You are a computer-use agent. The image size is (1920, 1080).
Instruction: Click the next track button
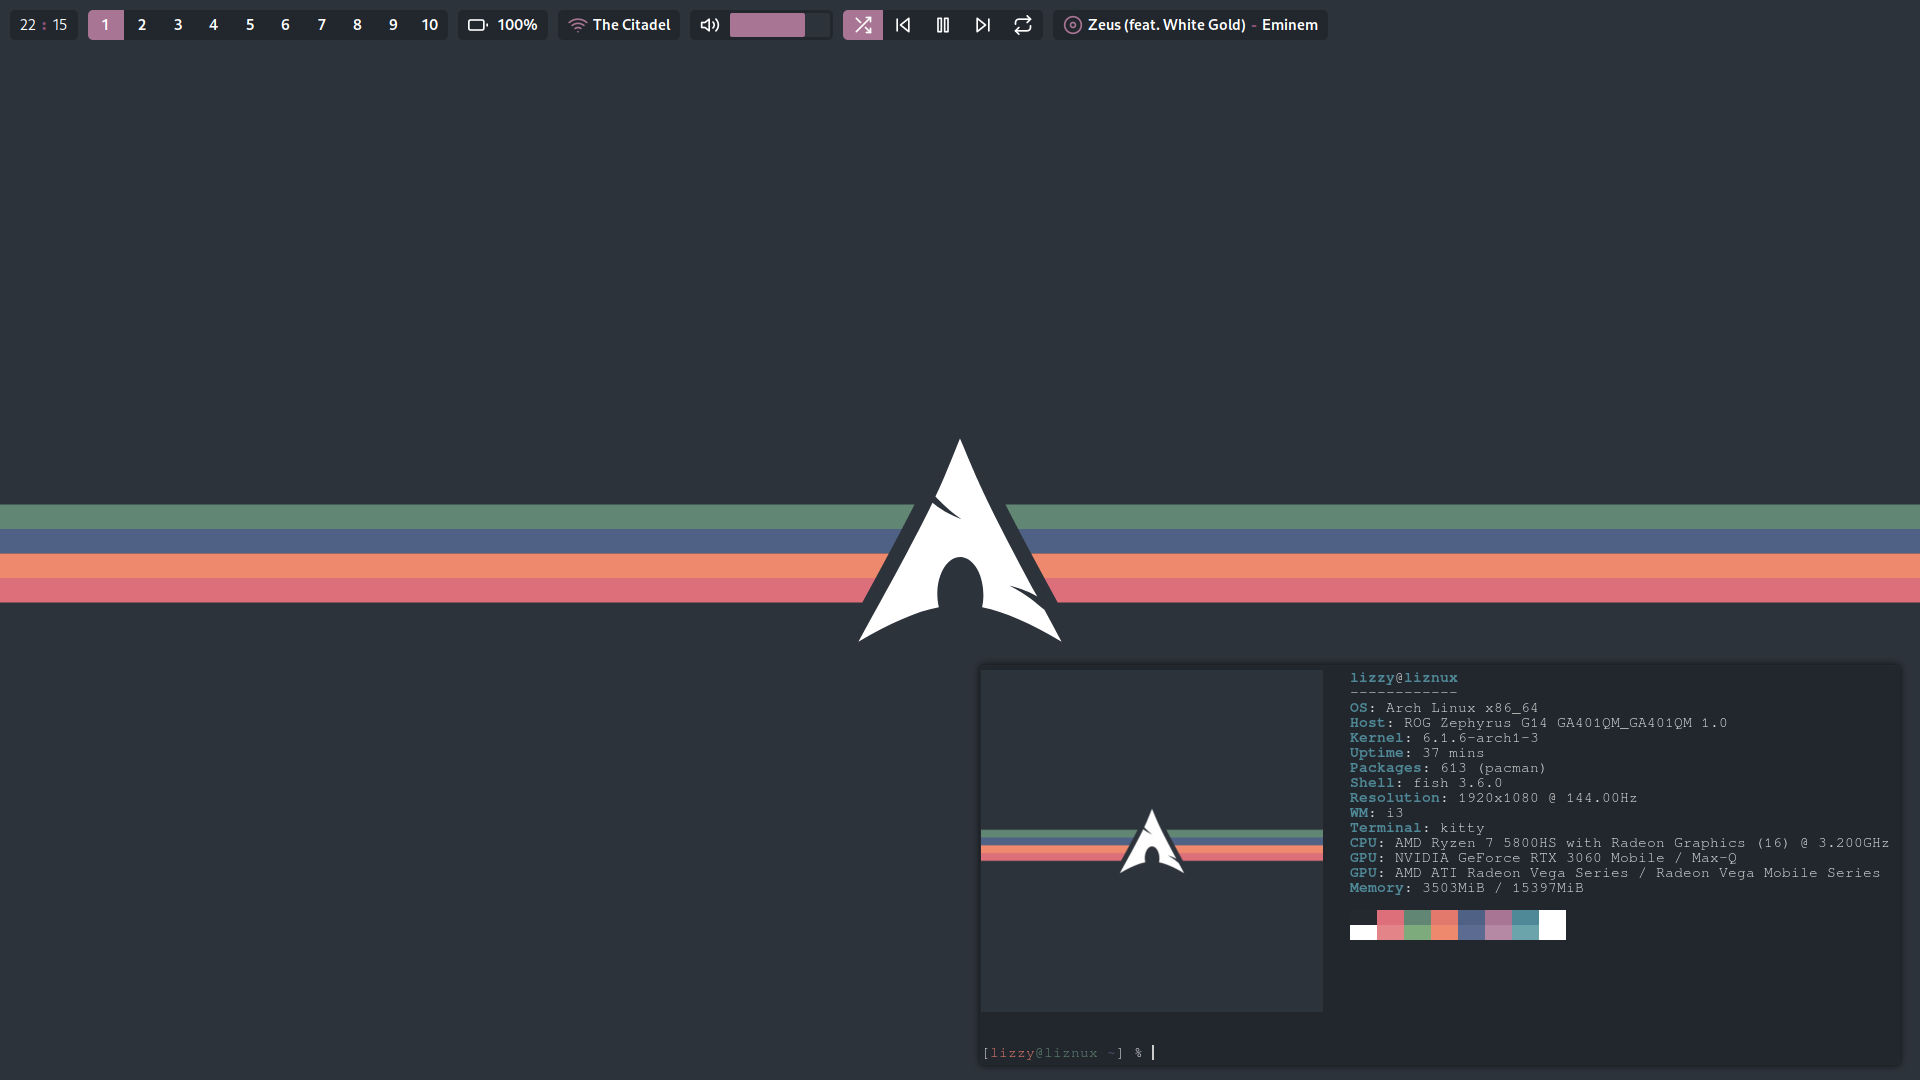click(982, 24)
